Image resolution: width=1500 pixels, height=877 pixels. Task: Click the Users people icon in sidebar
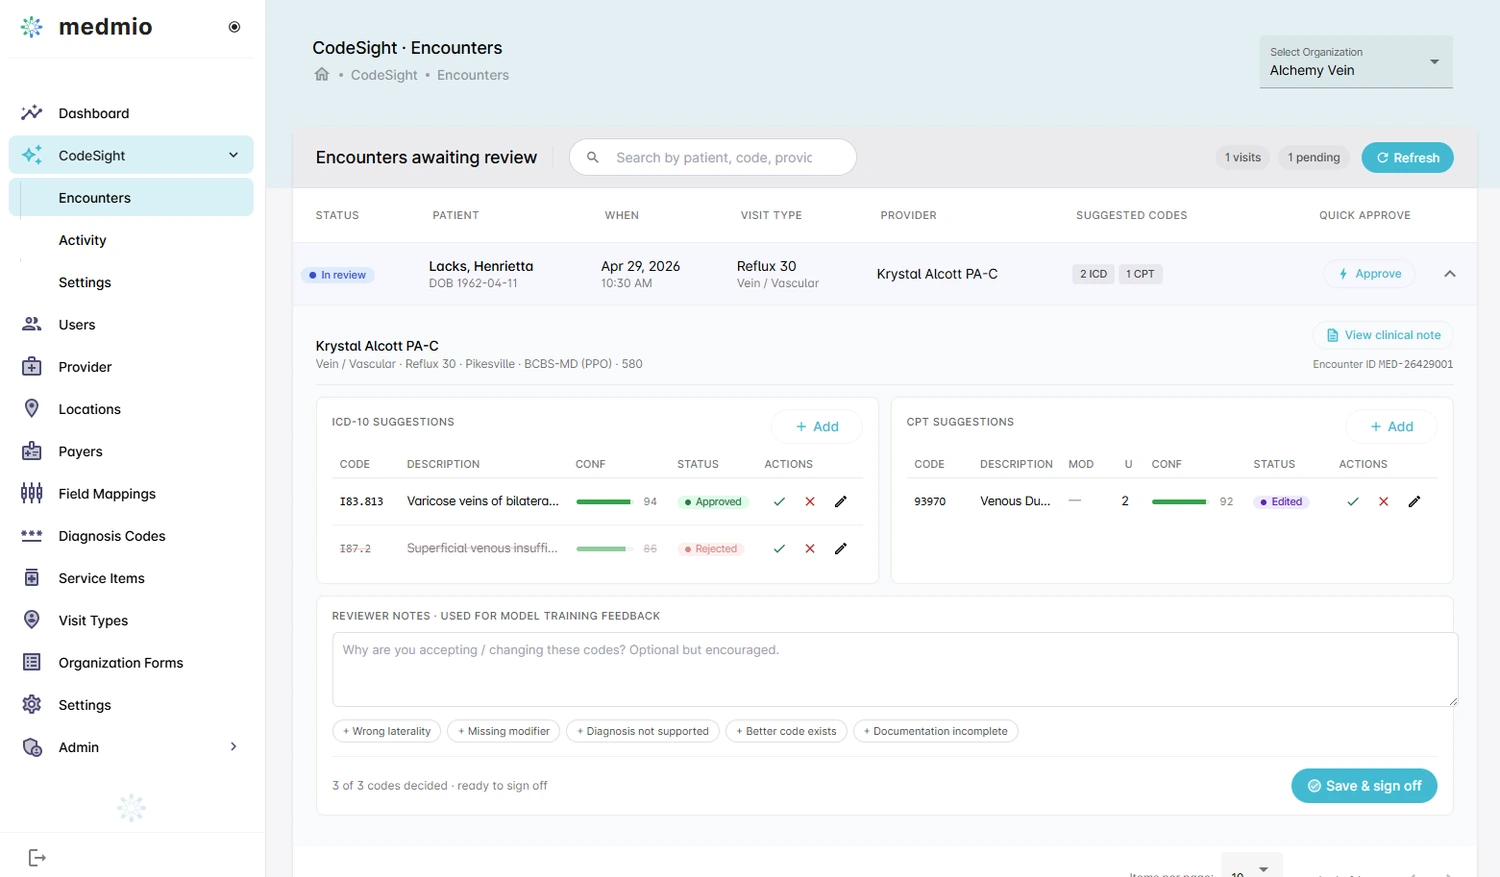click(32, 324)
